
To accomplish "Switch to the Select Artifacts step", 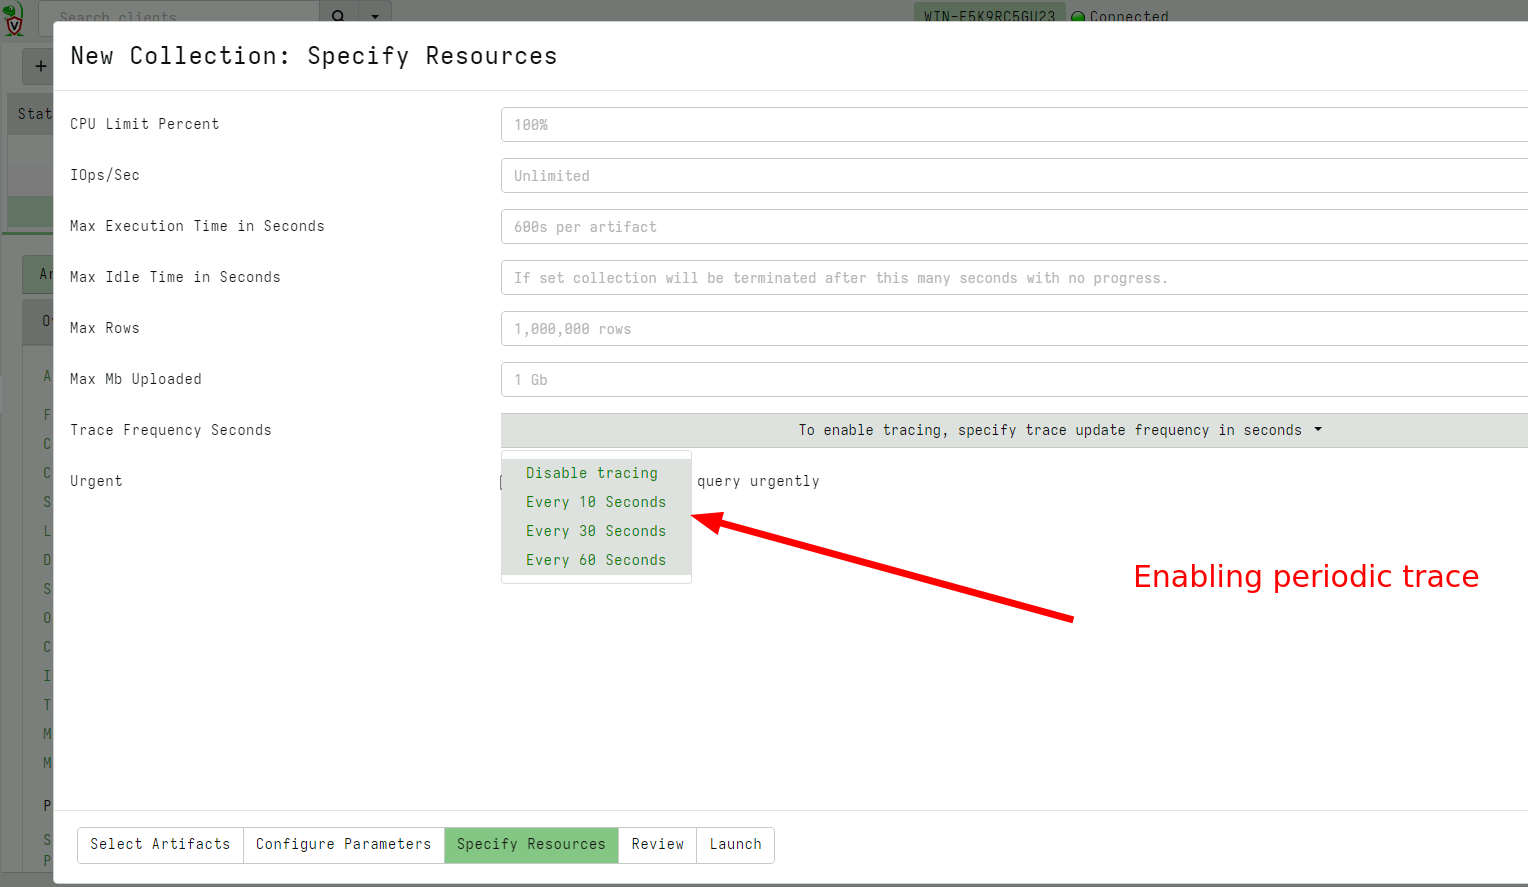I will [160, 844].
